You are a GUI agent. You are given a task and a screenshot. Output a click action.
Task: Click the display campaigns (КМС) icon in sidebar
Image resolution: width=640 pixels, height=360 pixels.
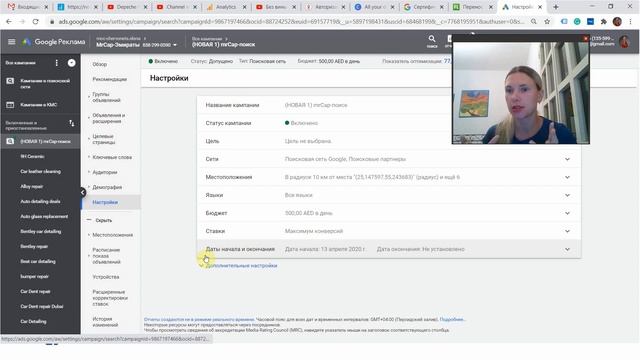coord(10,105)
